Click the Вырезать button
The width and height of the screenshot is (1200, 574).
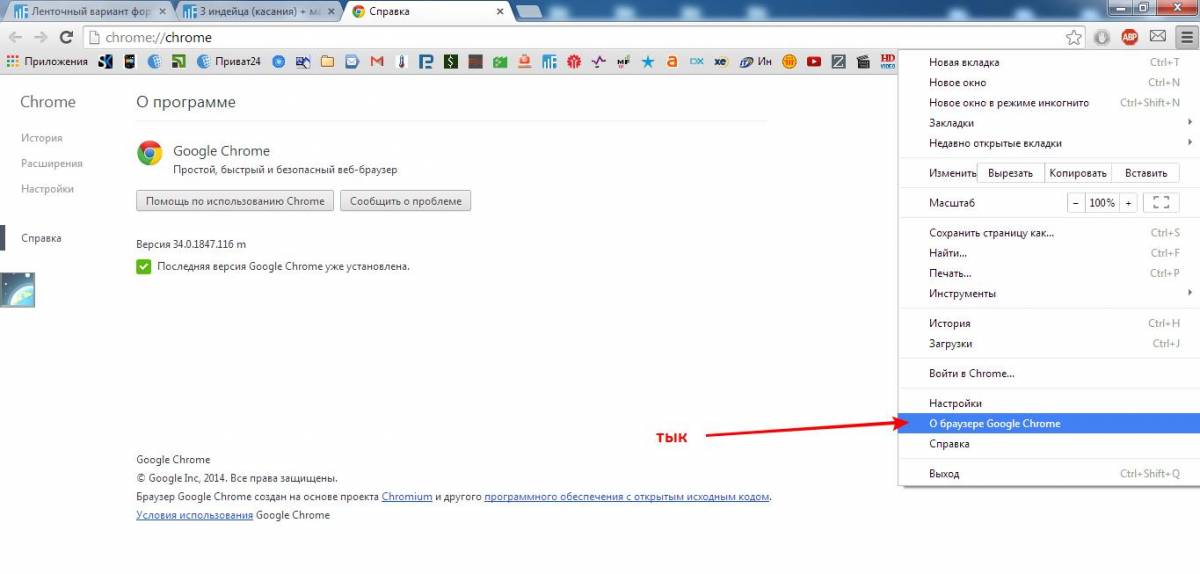(x=1010, y=173)
